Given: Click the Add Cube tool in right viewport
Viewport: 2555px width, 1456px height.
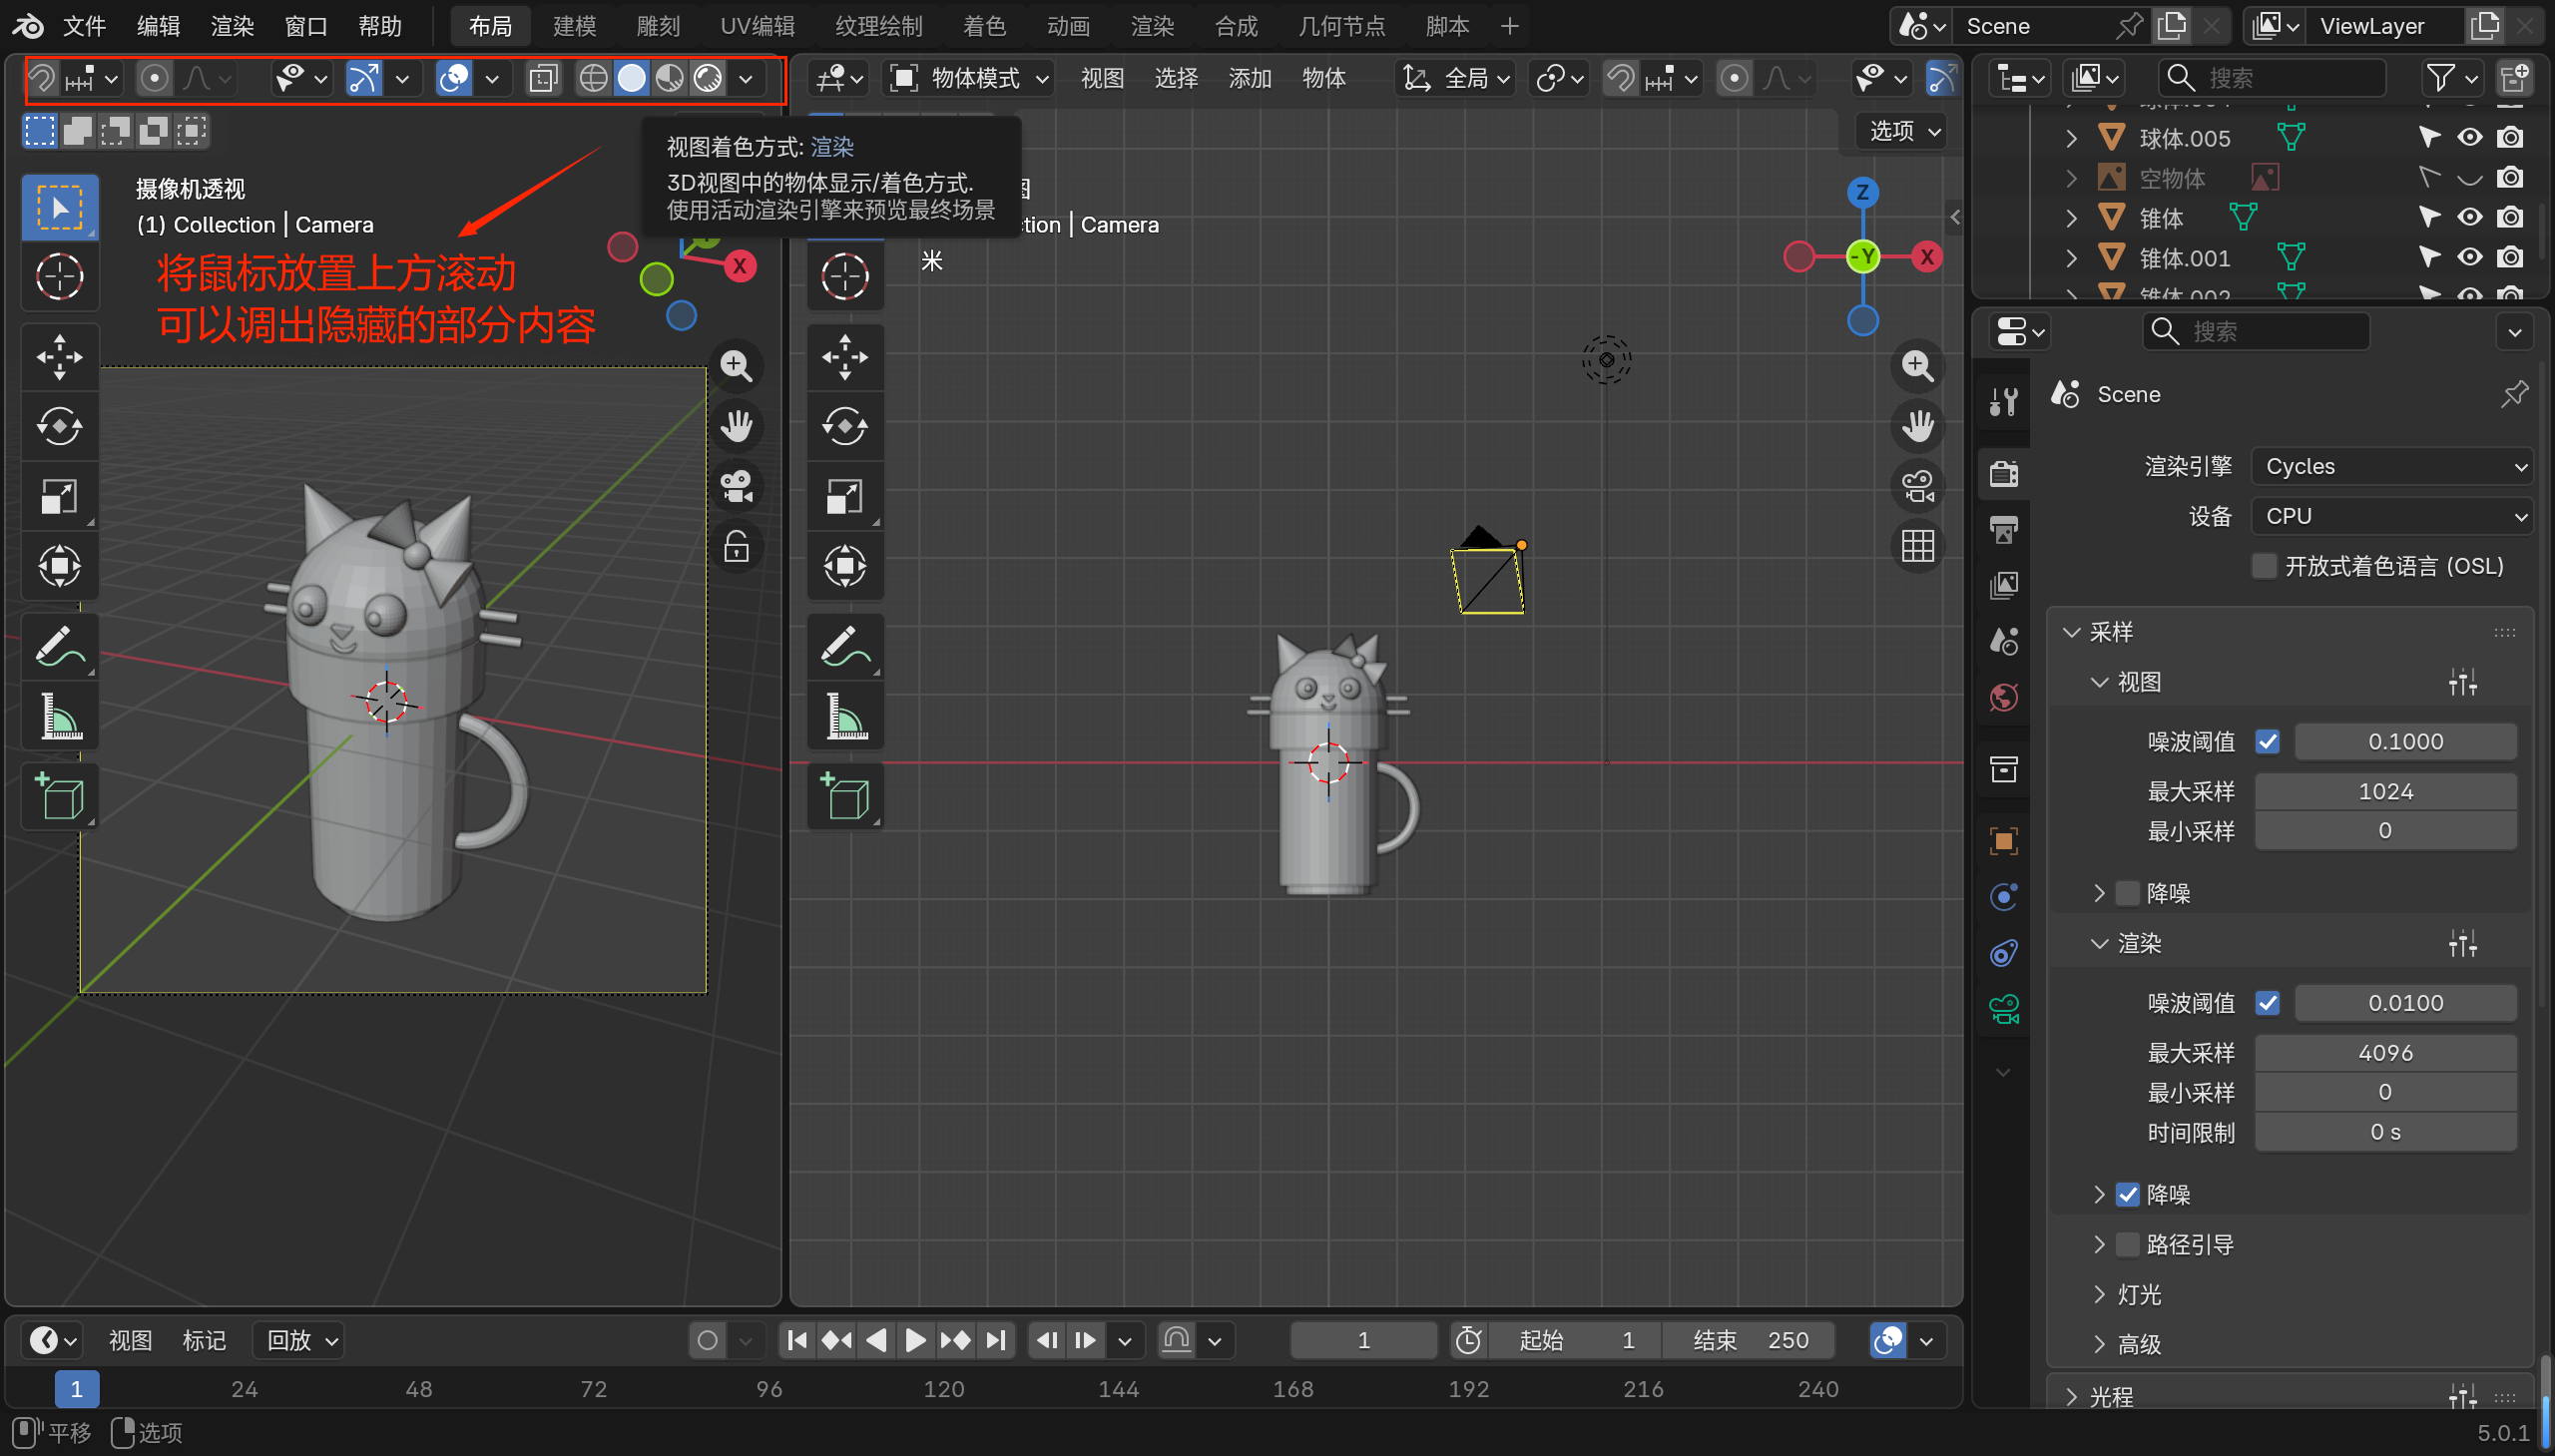Looking at the screenshot, I should [x=845, y=797].
